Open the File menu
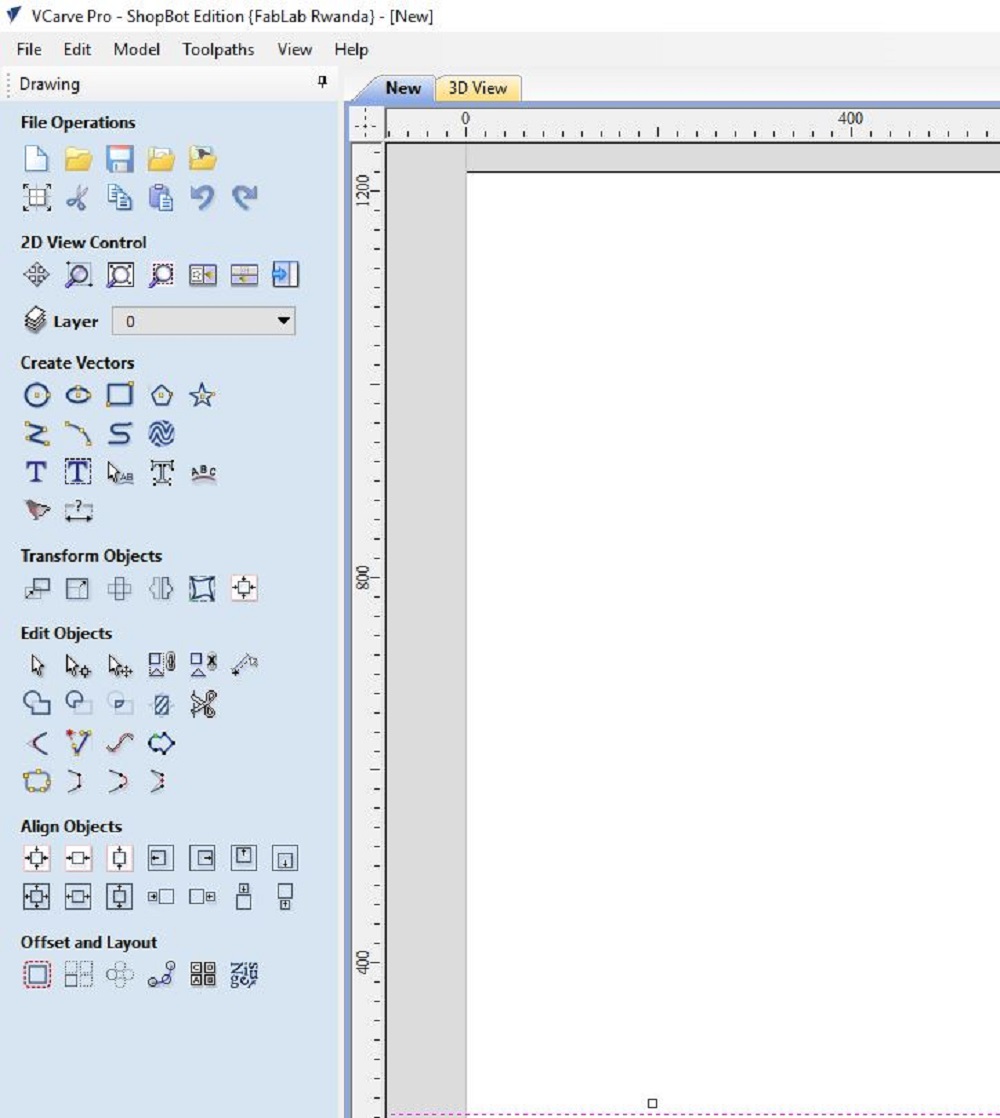This screenshot has width=1000, height=1118. tap(29, 49)
